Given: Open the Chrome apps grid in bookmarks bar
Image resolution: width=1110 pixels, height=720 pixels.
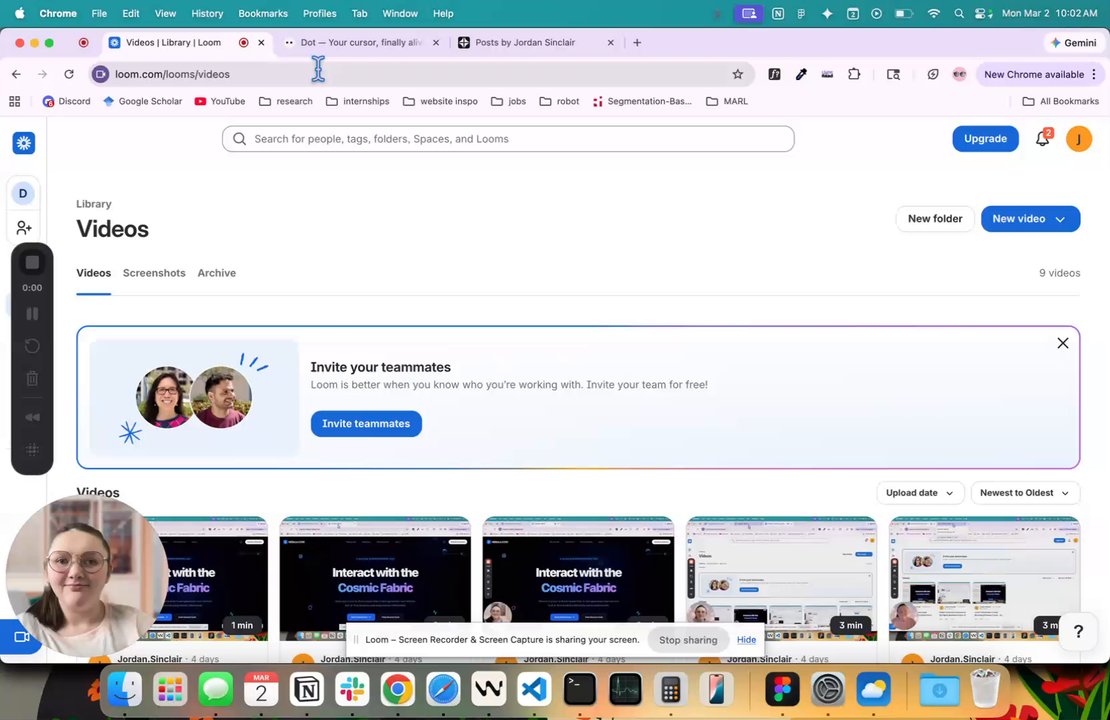Looking at the screenshot, I should click(15, 101).
